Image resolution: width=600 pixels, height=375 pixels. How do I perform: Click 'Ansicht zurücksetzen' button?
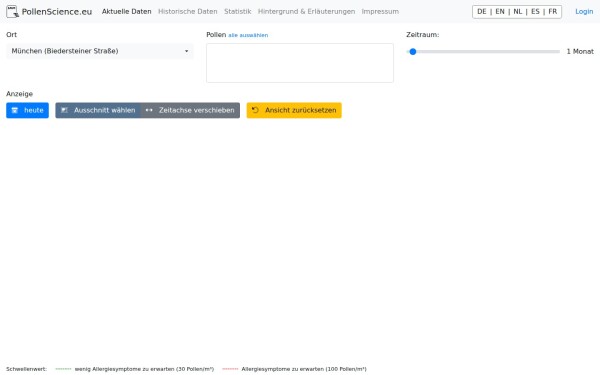pyautogui.click(x=294, y=110)
